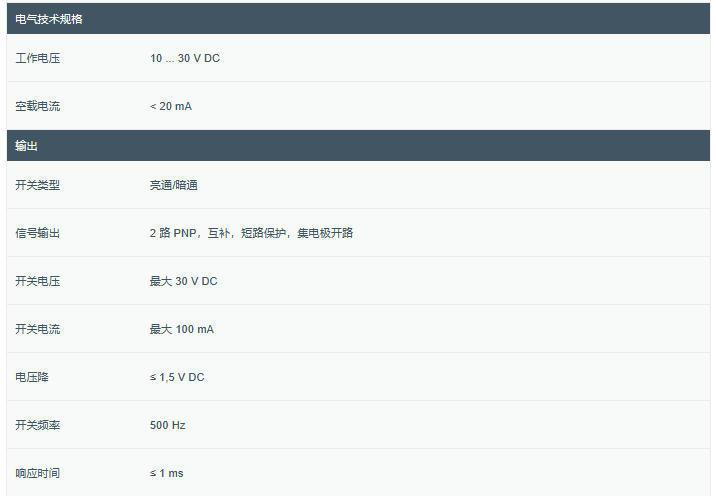Viewport: 716px width, 496px height.
Task: Select the 电压降 label
Action: point(32,377)
